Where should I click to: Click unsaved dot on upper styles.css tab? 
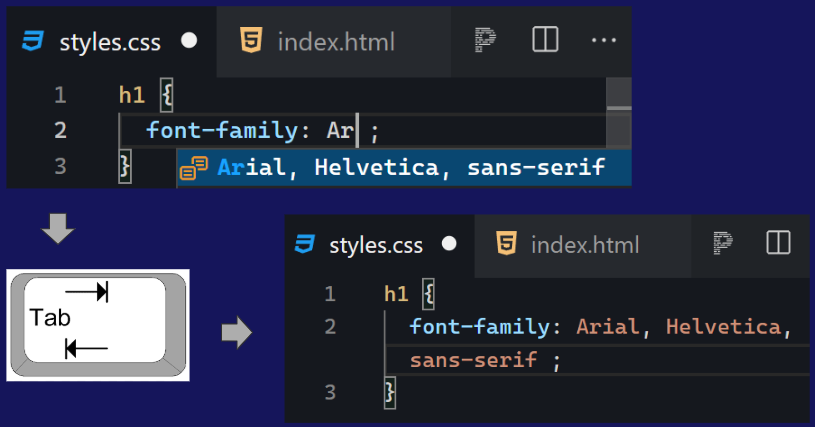[x=189, y=41]
